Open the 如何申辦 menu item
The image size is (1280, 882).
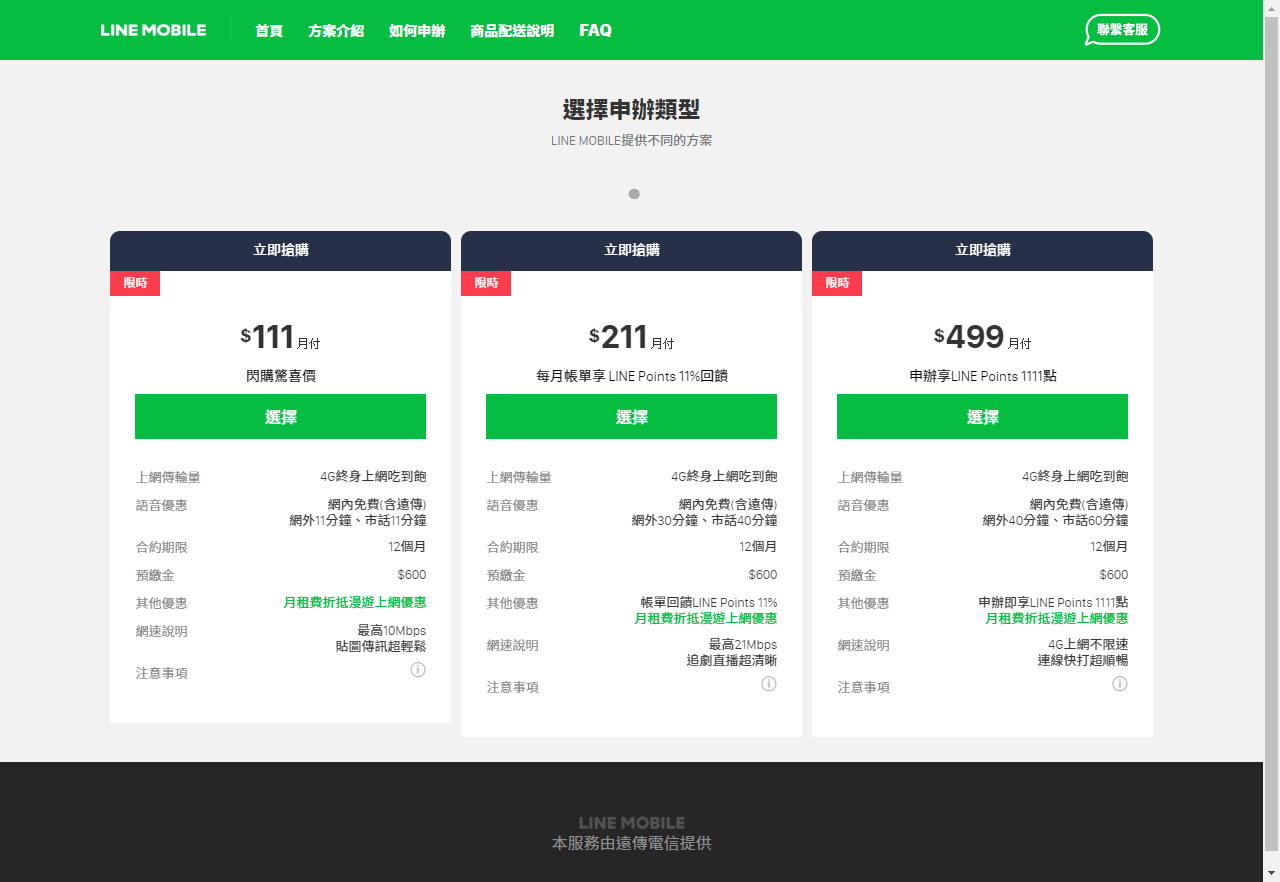[x=417, y=30]
